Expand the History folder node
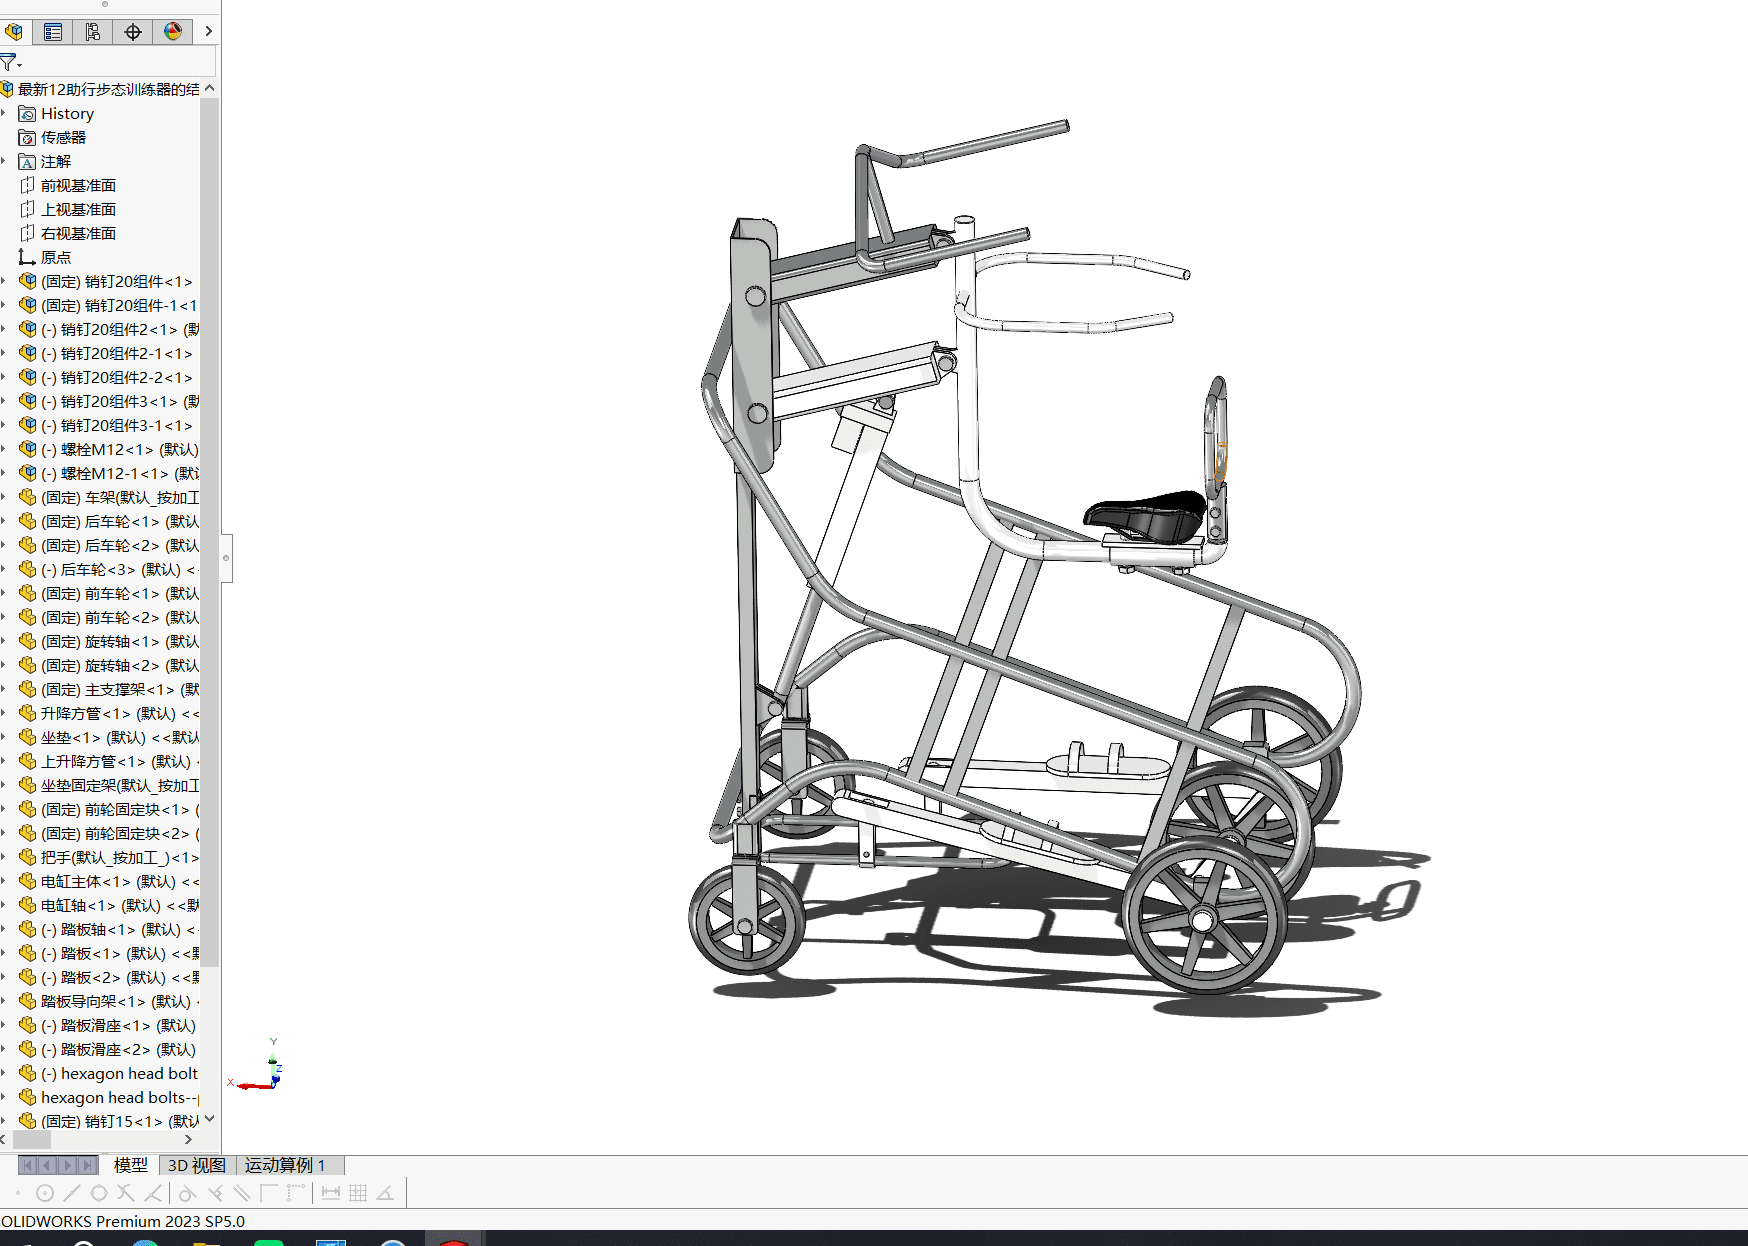1748x1246 pixels. click(x=5, y=114)
